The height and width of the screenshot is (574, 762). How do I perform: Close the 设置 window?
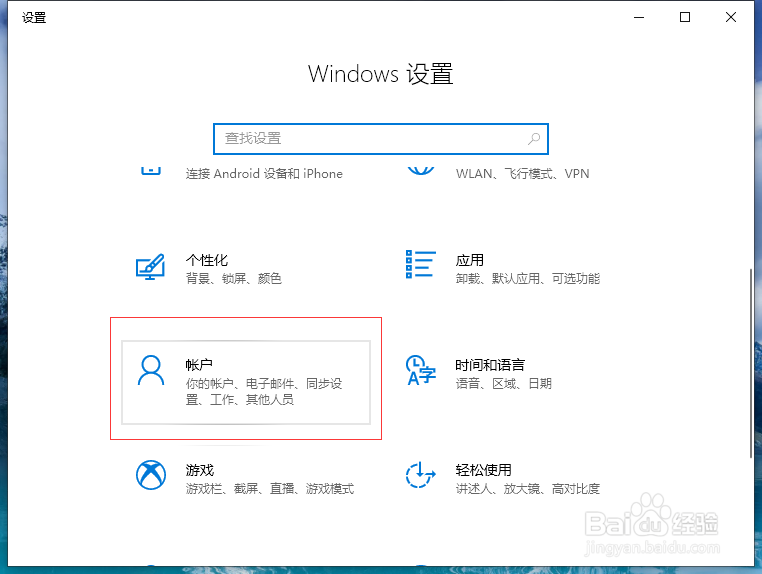coord(730,17)
